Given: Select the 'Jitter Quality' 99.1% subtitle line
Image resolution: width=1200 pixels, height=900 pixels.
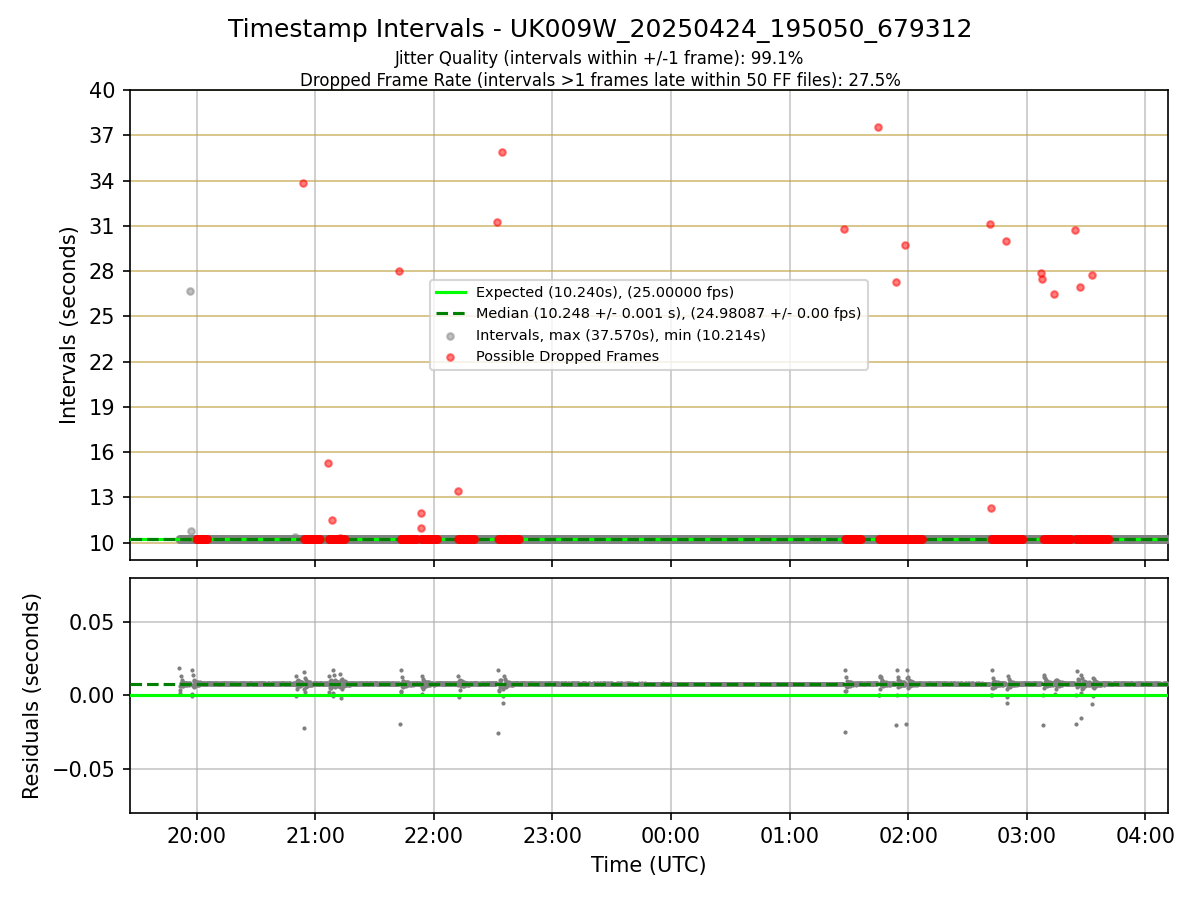Looking at the screenshot, I should tap(599, 58).
